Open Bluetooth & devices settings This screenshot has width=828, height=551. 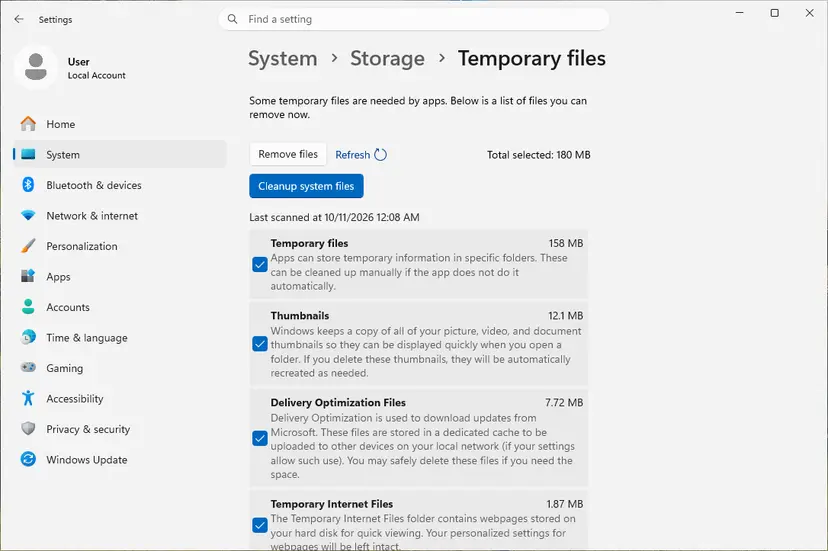120,185
